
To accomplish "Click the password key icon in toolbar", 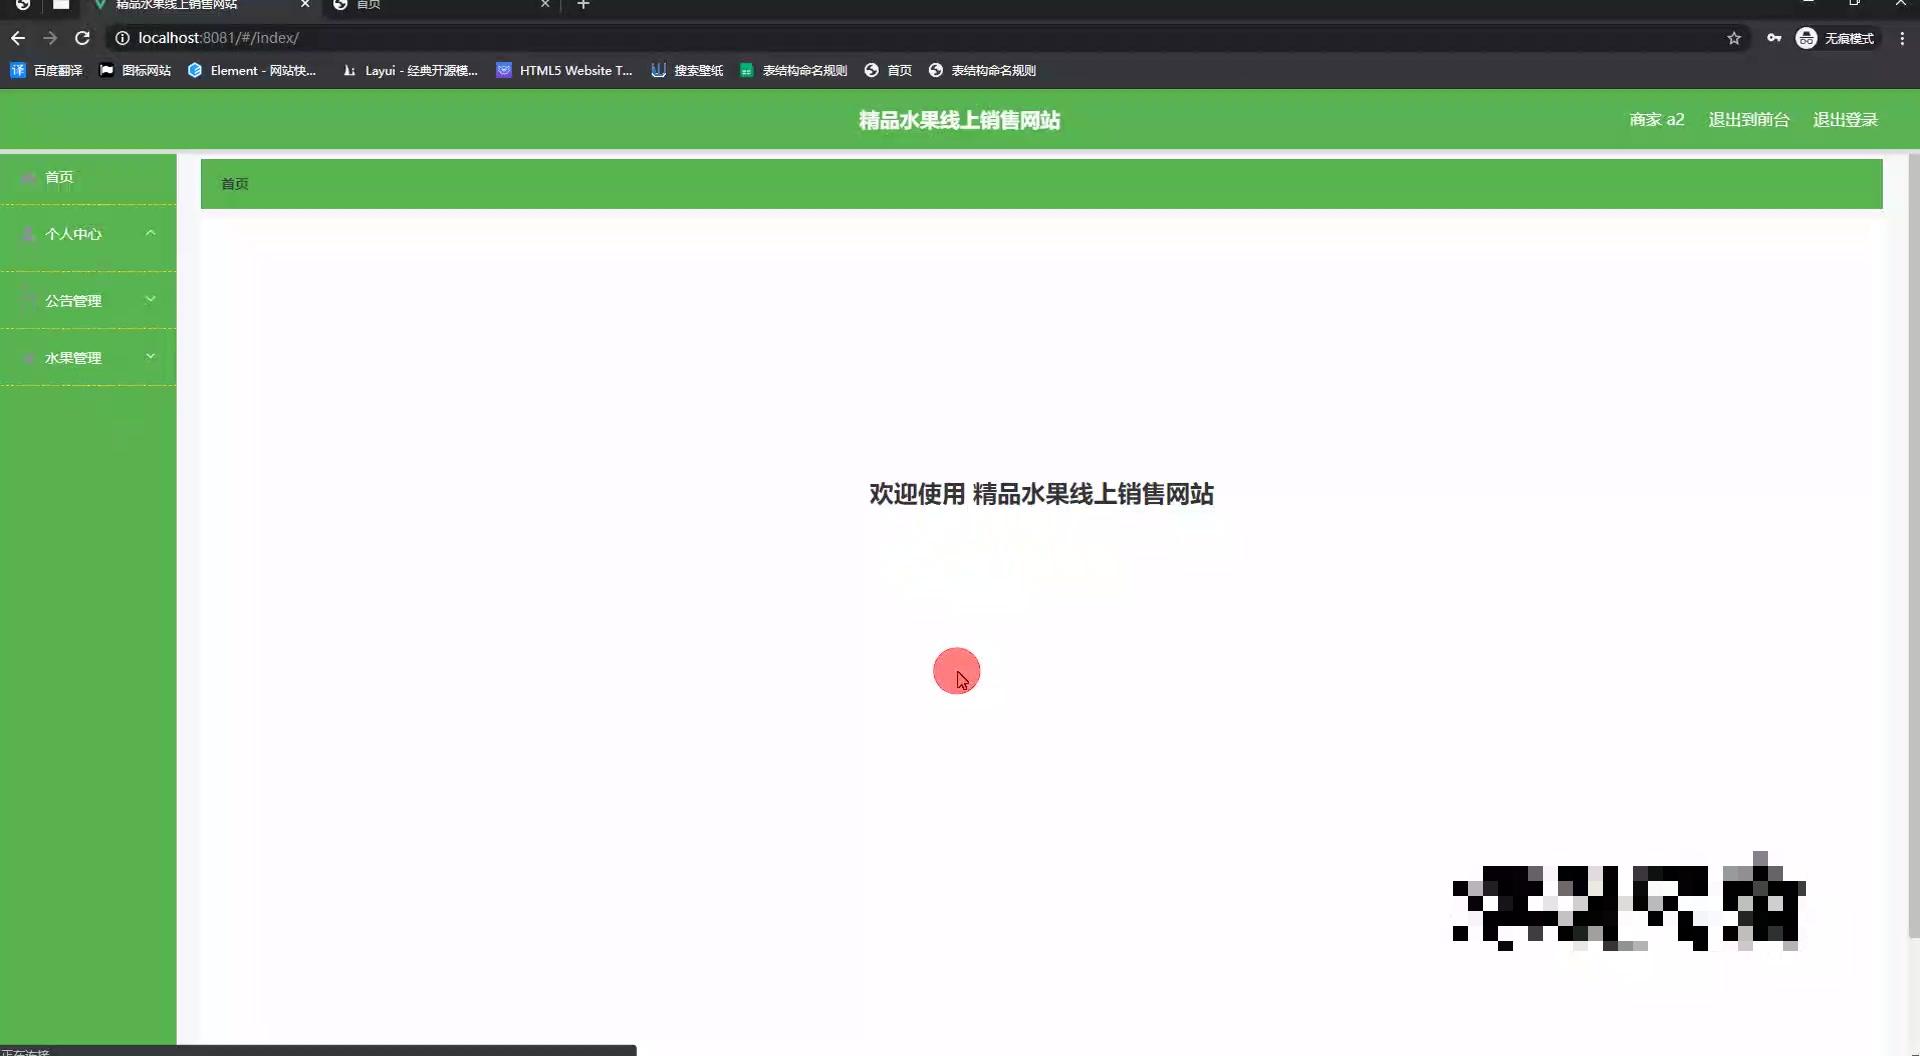I will point(1775,38).
